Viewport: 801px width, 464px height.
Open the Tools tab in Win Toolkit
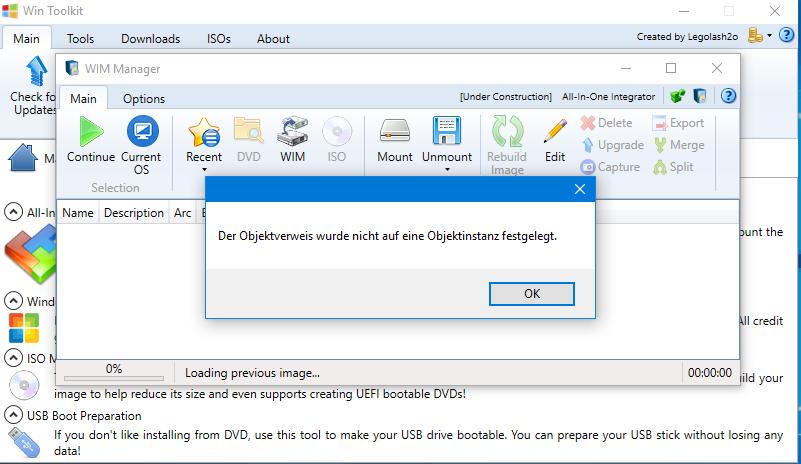point(81,39)
